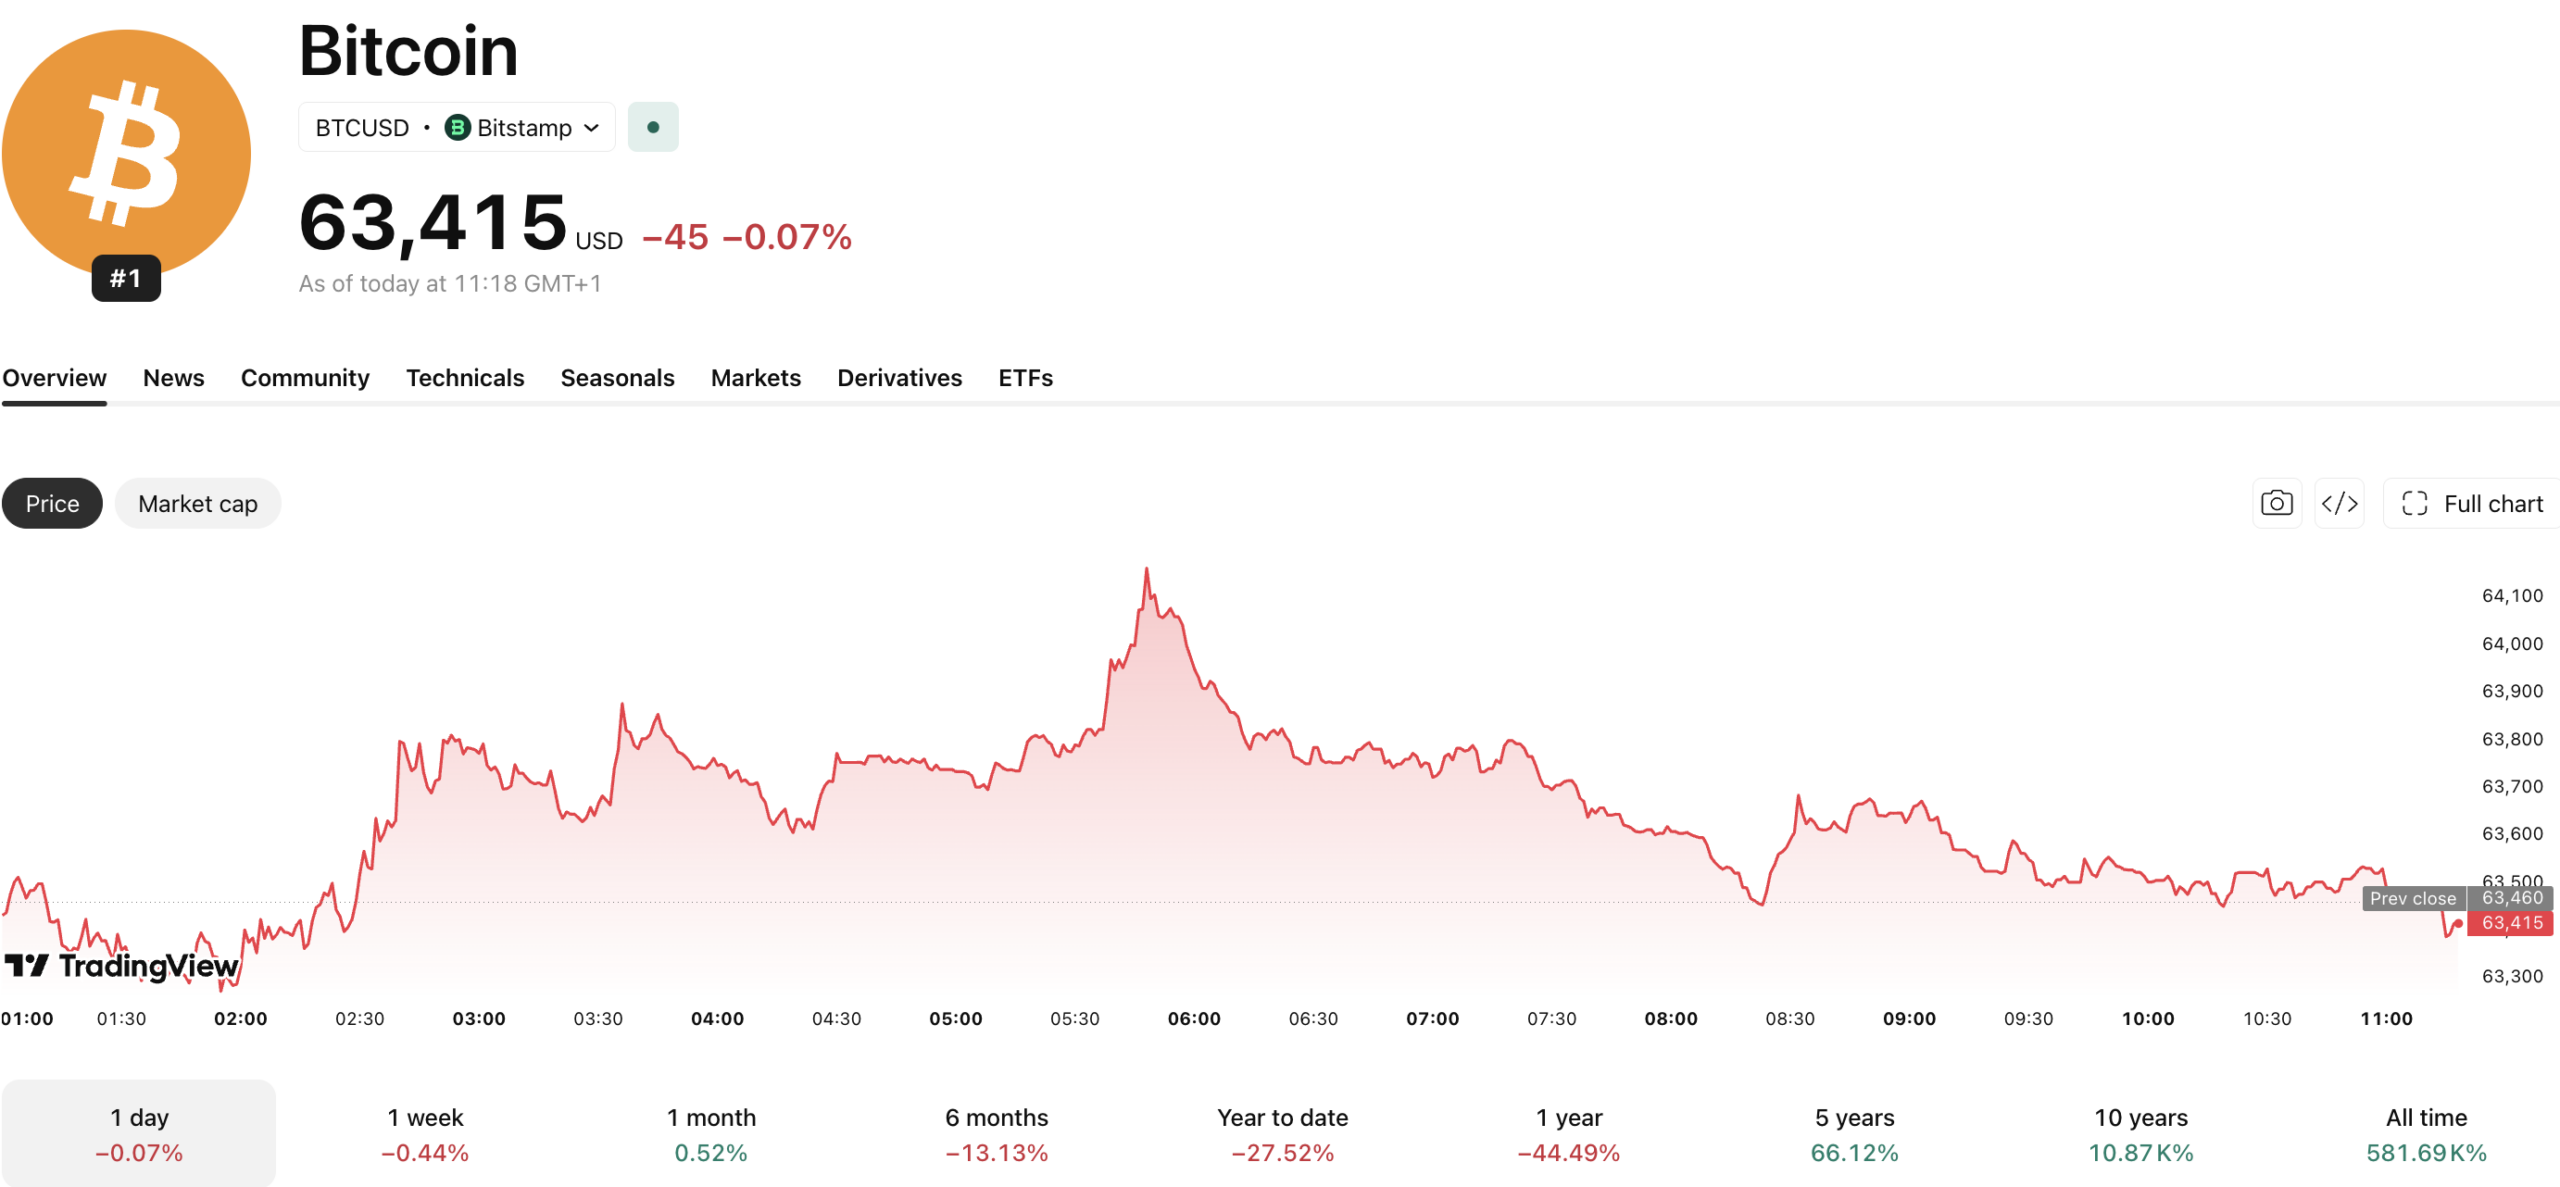Open the Seasonals tab
Screen dimensions: 2560x1187
point(618,378)
